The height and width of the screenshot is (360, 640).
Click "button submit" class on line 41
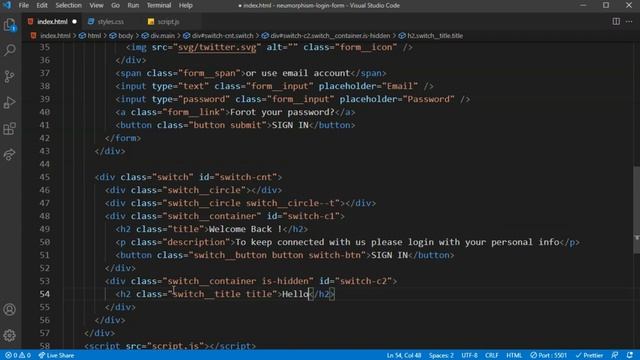click(227, 125)
